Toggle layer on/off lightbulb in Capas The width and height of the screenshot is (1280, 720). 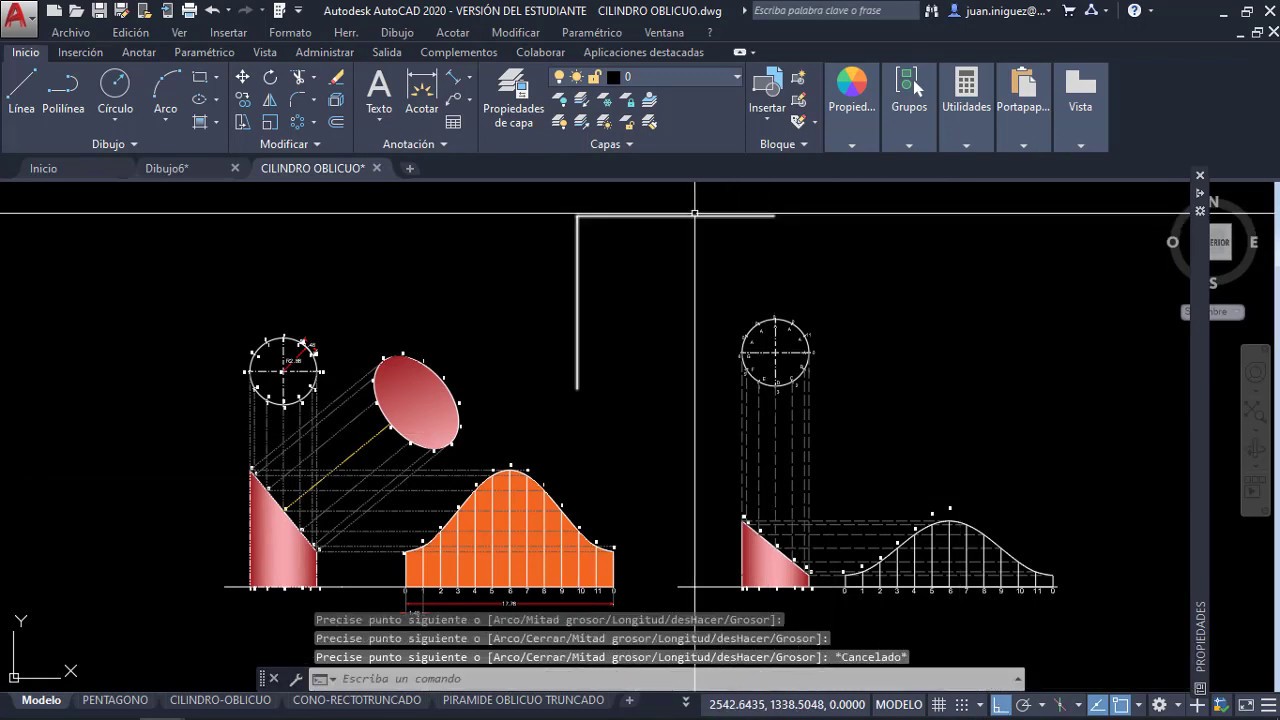[x=560, y=77]
